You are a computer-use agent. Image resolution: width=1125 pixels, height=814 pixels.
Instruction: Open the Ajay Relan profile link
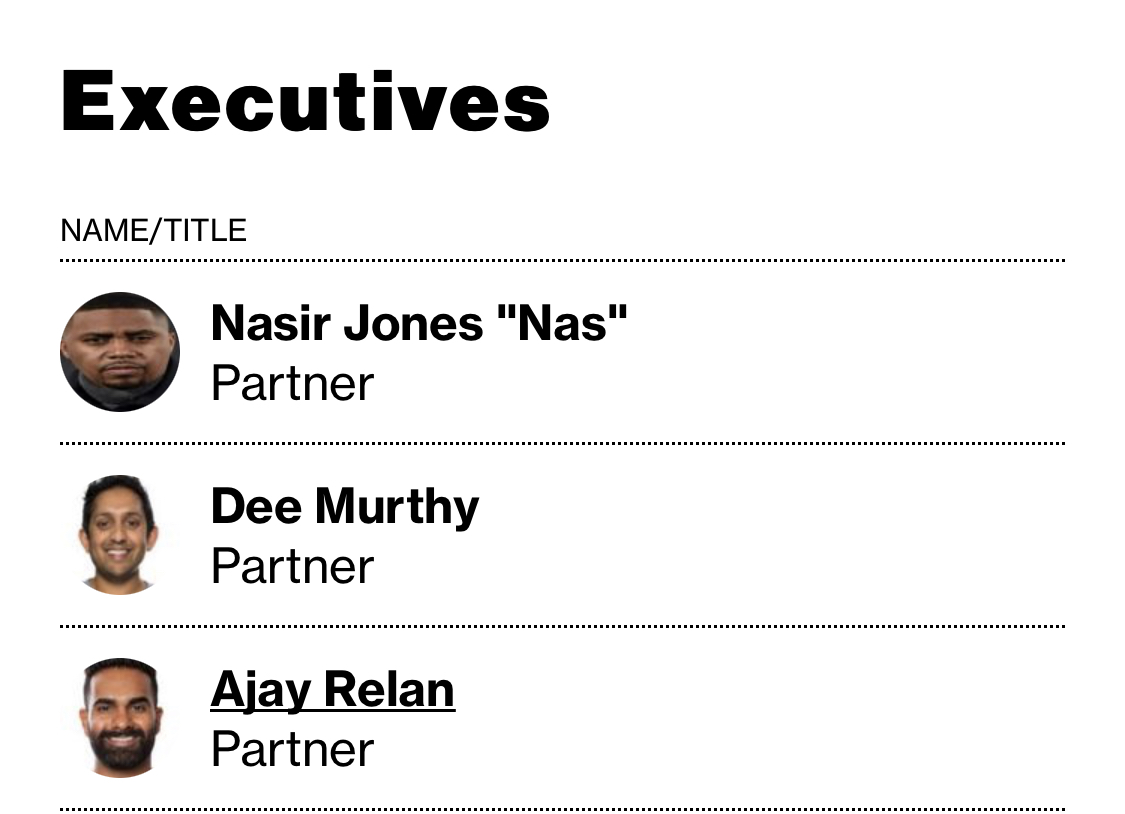[333, 690]
